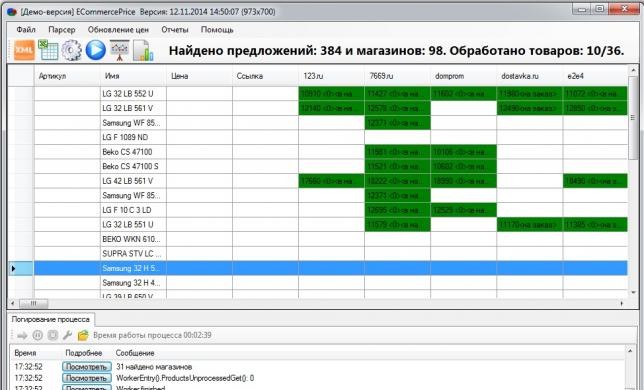Click Посмотреть for '31 найдено магазинов'

coord(87,367)
